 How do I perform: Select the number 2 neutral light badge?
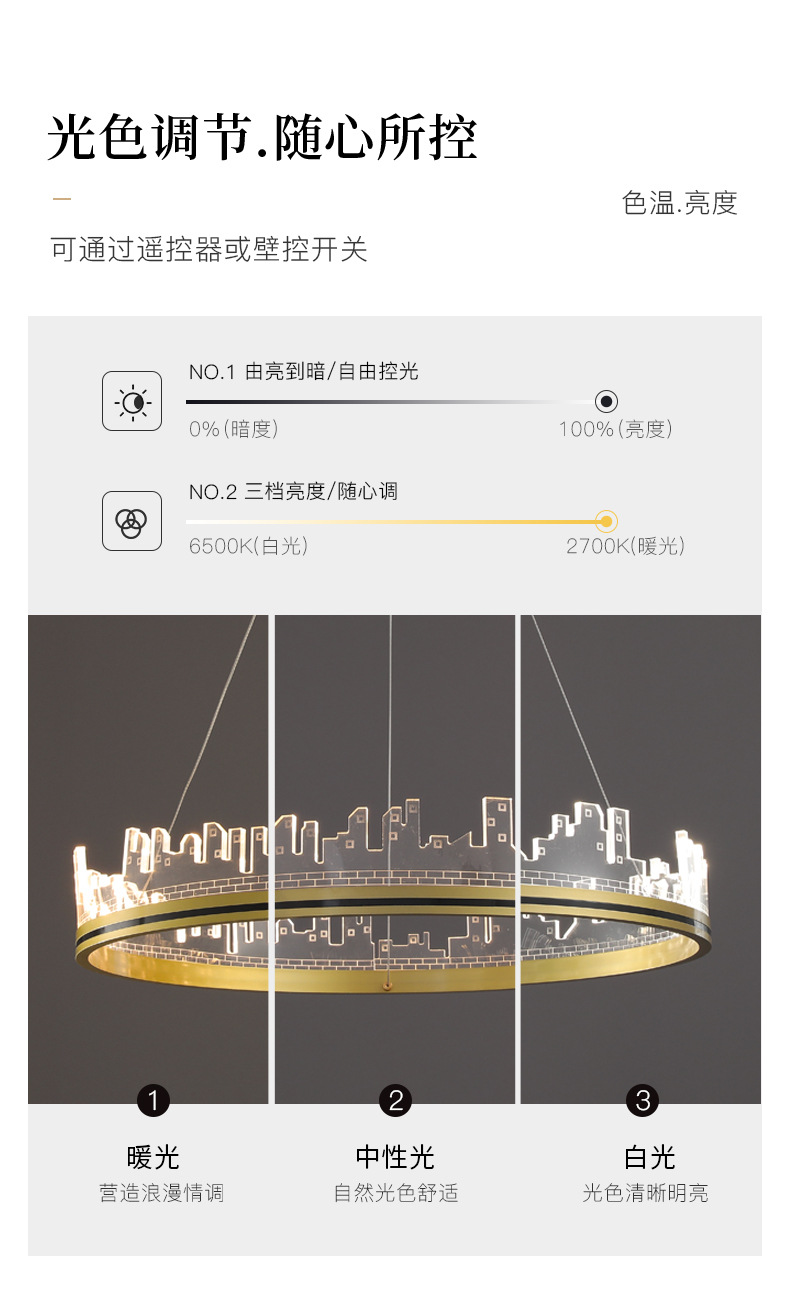pos(396,1100)
